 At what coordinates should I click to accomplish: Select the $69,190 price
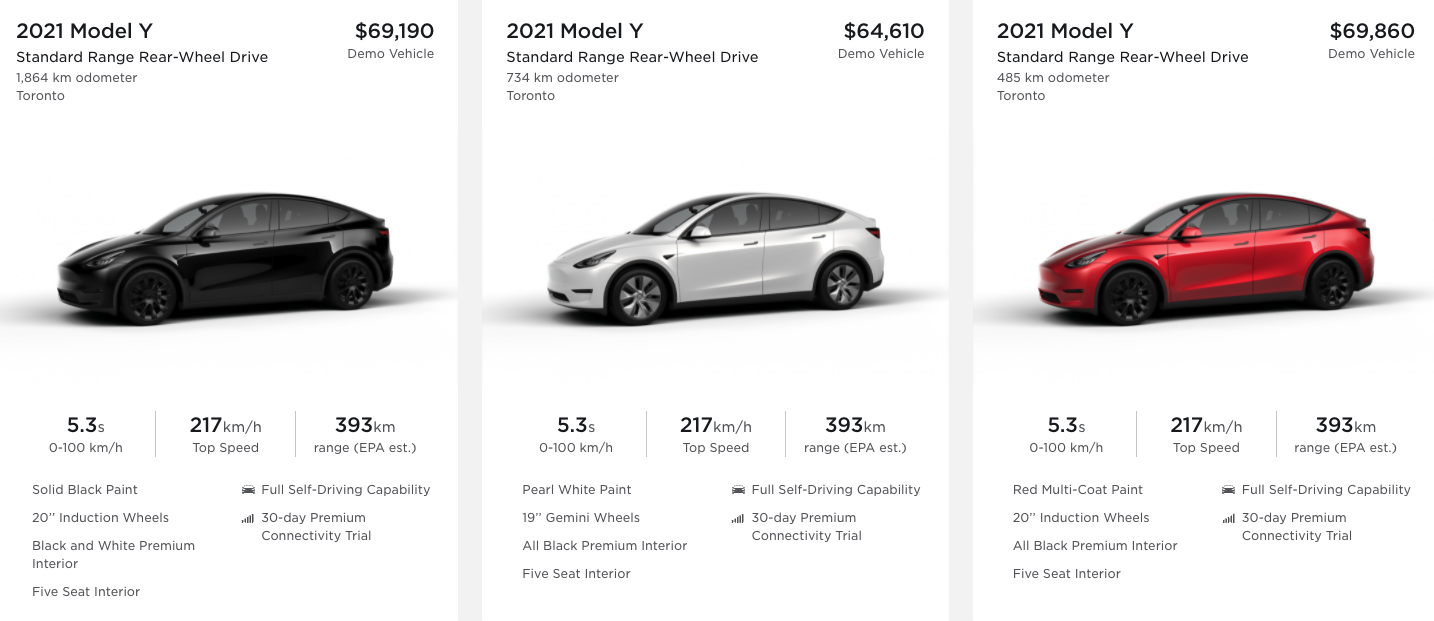coord(394,32)
